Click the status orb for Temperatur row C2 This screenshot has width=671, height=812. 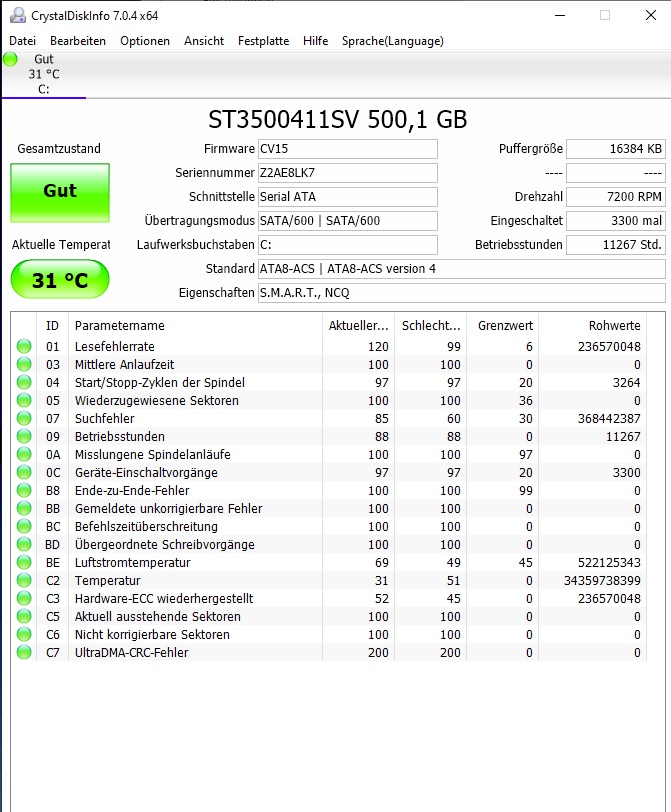pyautogui.click(x=24, y=581)
